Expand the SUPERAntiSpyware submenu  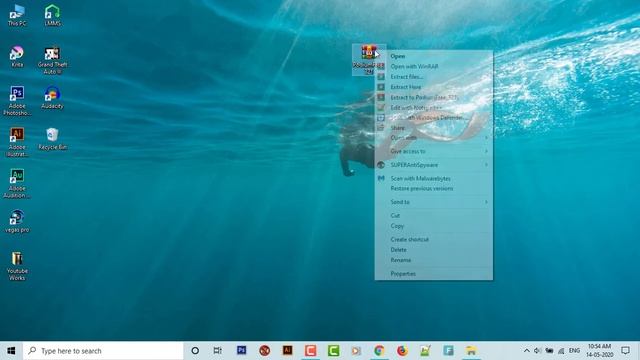point(434,165)
